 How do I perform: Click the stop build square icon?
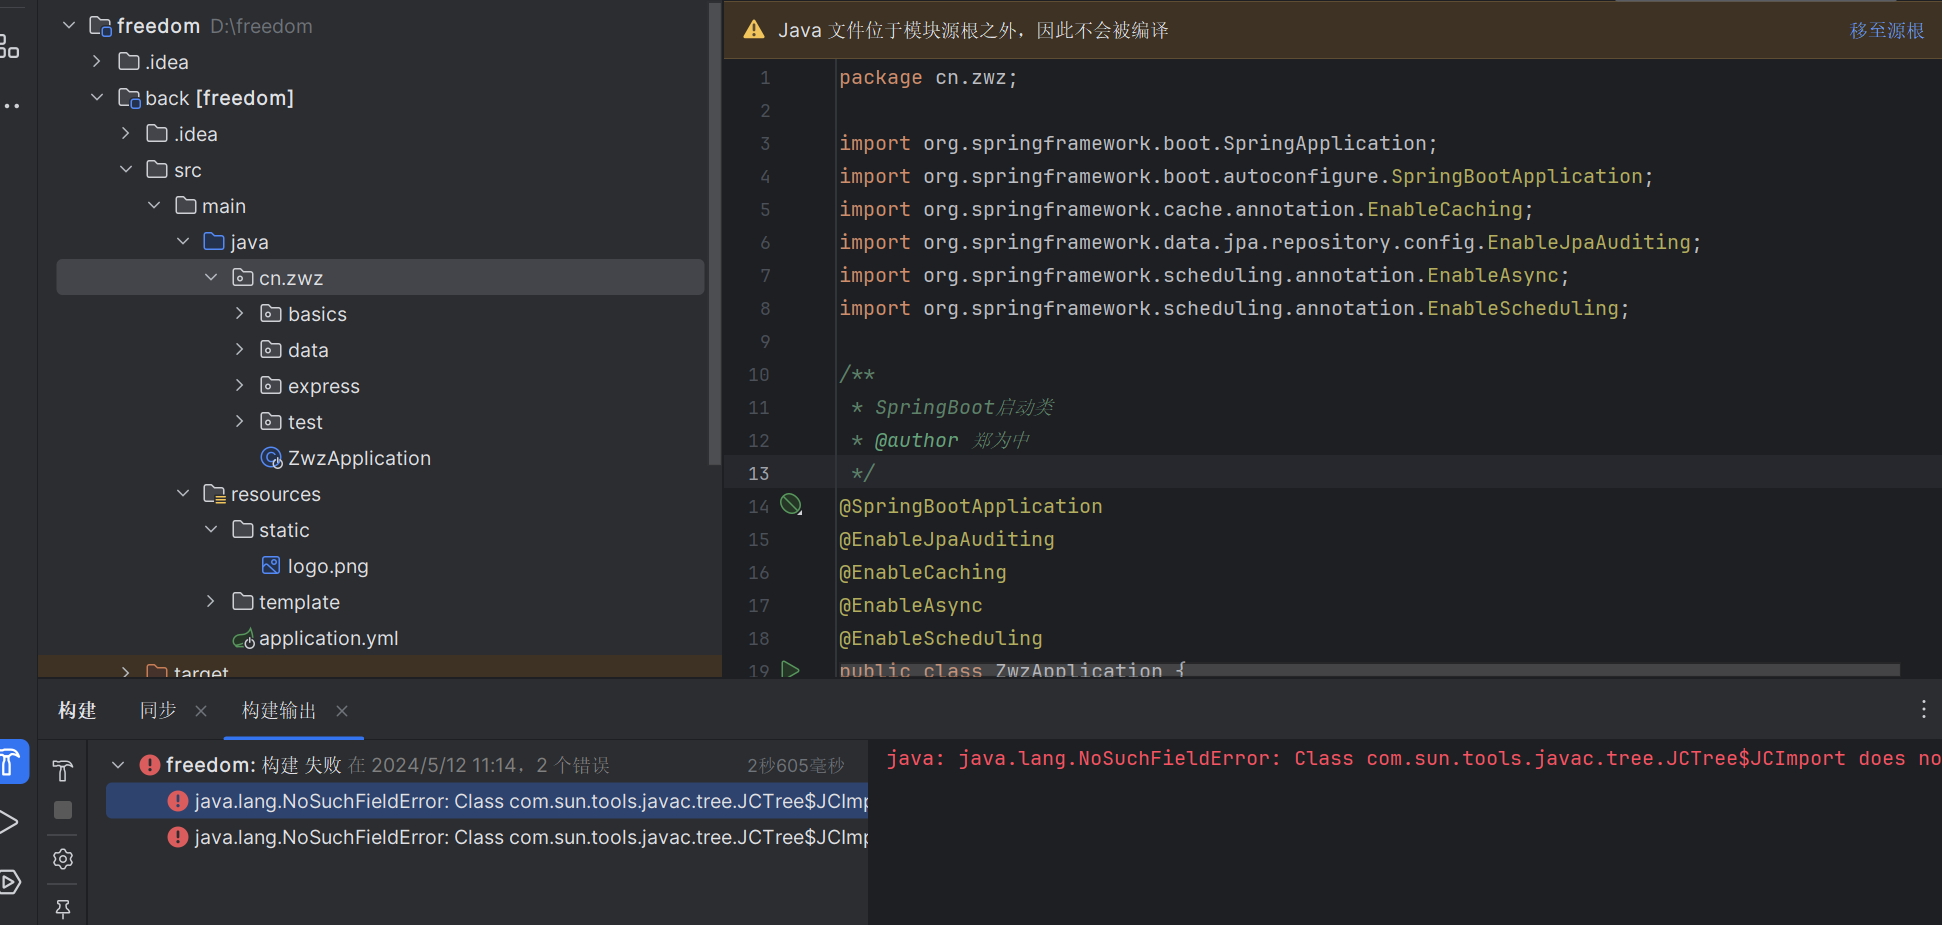pos(62,810)
